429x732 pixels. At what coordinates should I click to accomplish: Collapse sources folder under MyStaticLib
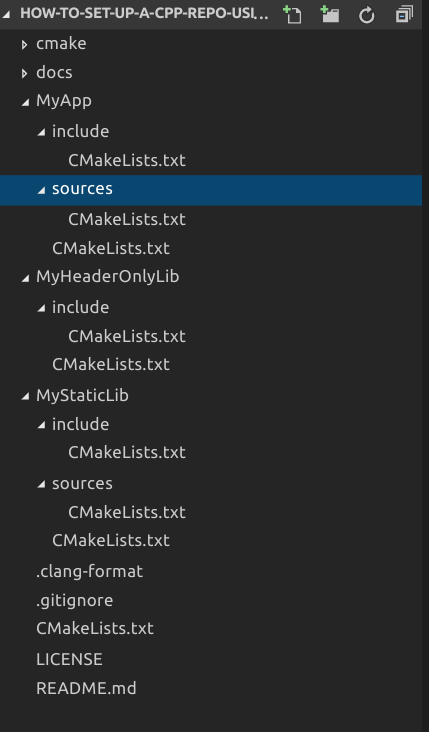[41, 485]
